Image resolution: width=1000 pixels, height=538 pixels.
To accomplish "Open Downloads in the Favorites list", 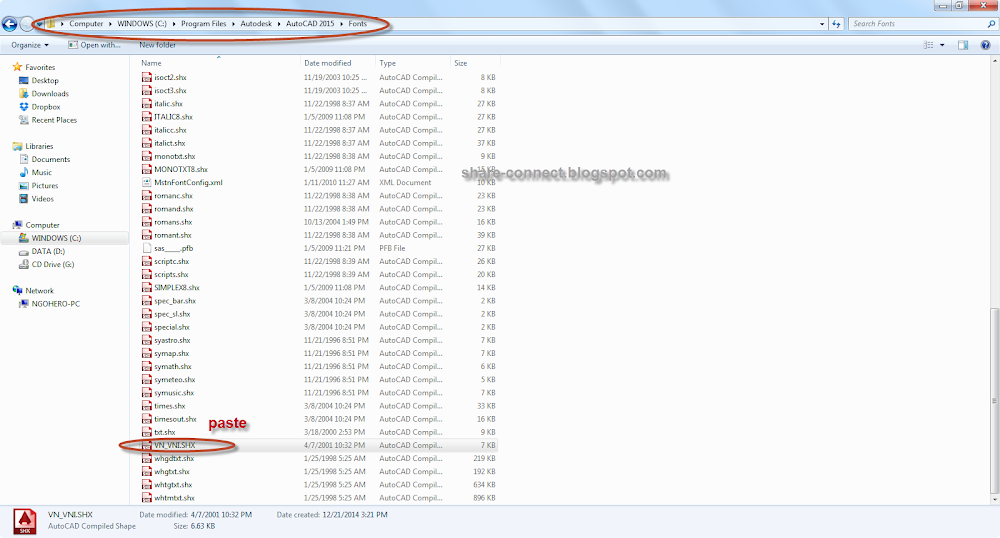I will coord(50,94).
